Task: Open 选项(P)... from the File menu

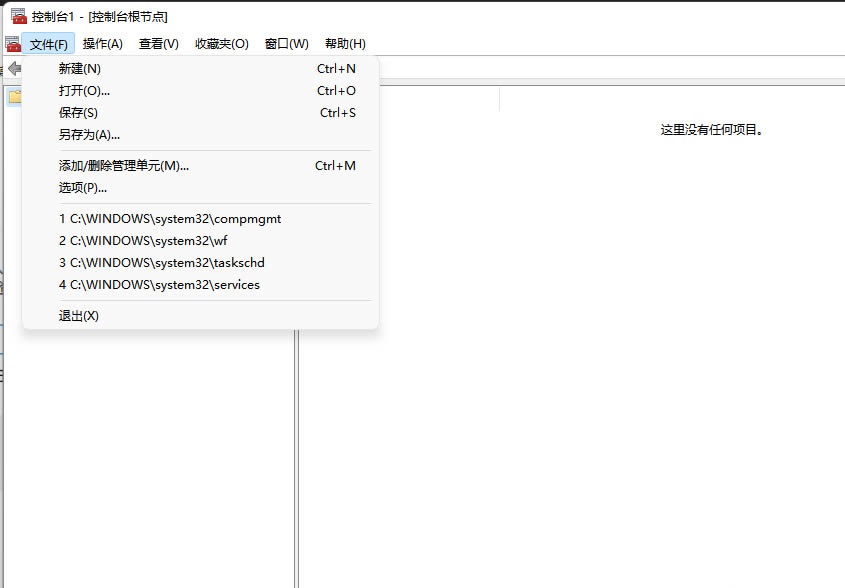Action: 83,188
